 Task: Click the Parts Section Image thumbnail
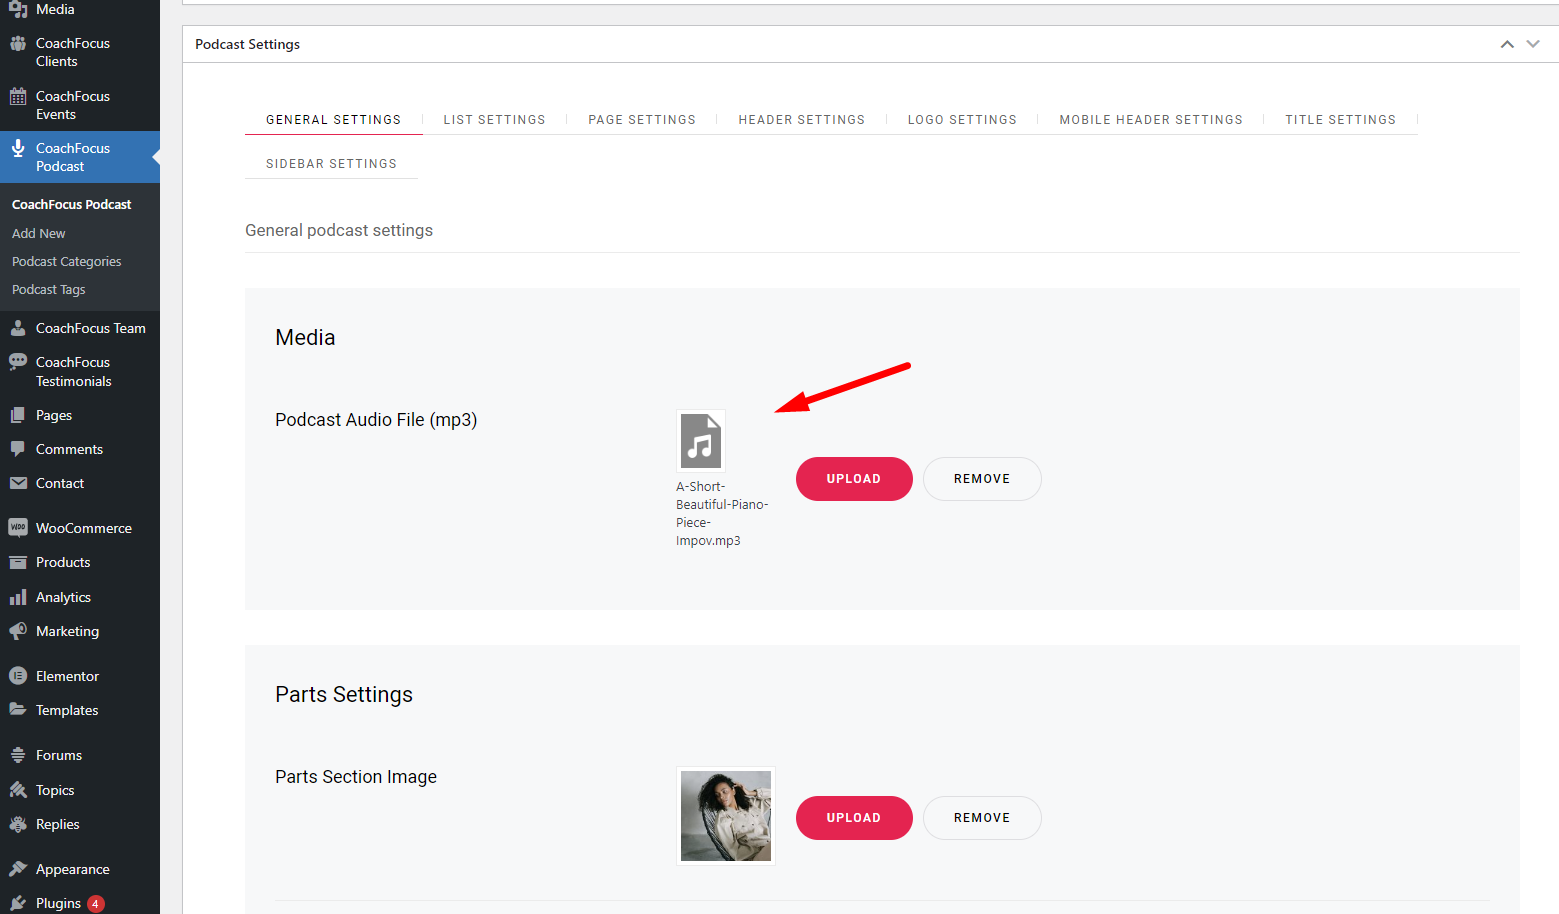click(726, 816)
